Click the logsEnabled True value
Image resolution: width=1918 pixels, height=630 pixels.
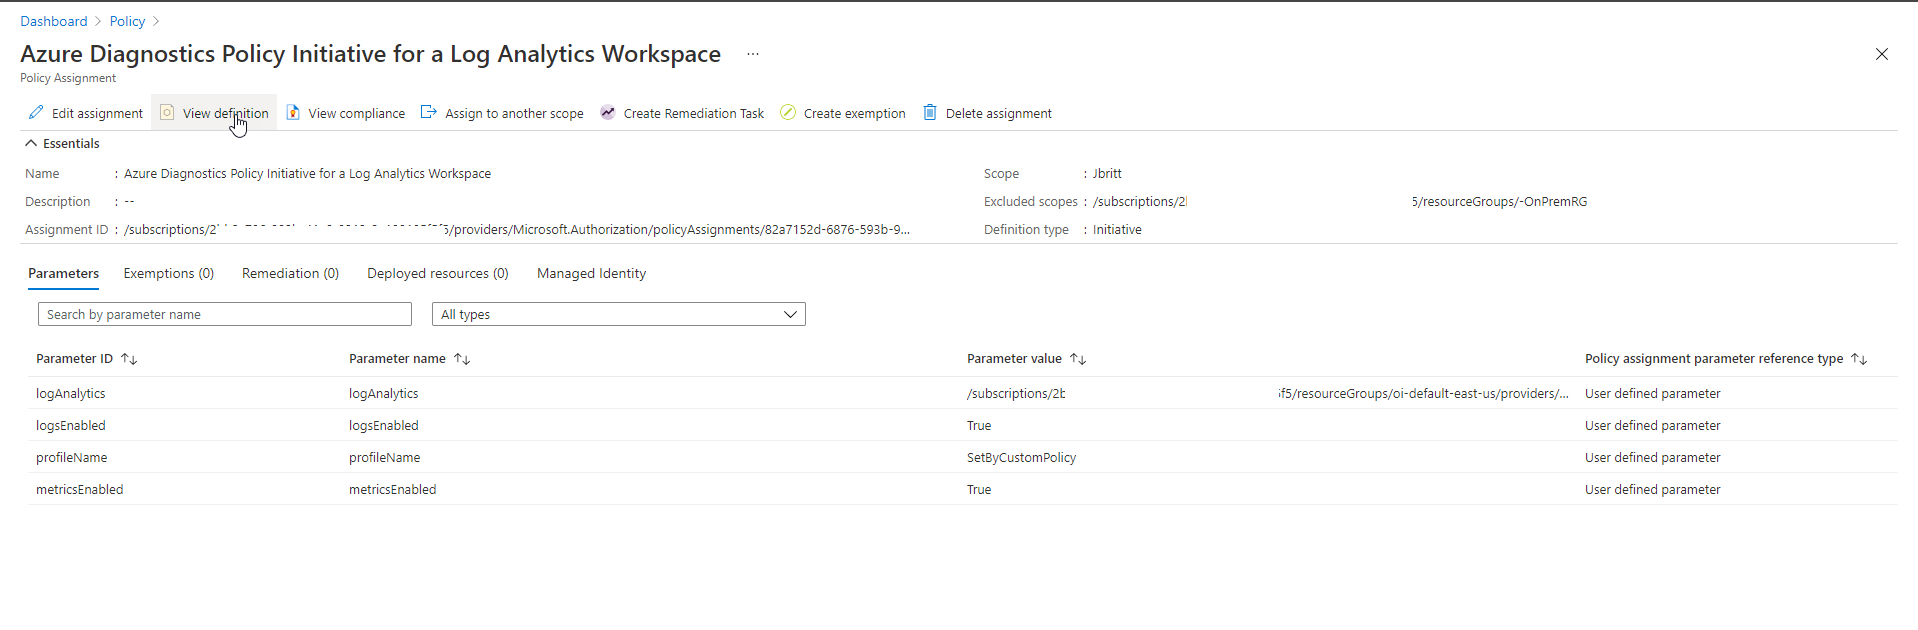click(x=979, y=425)
